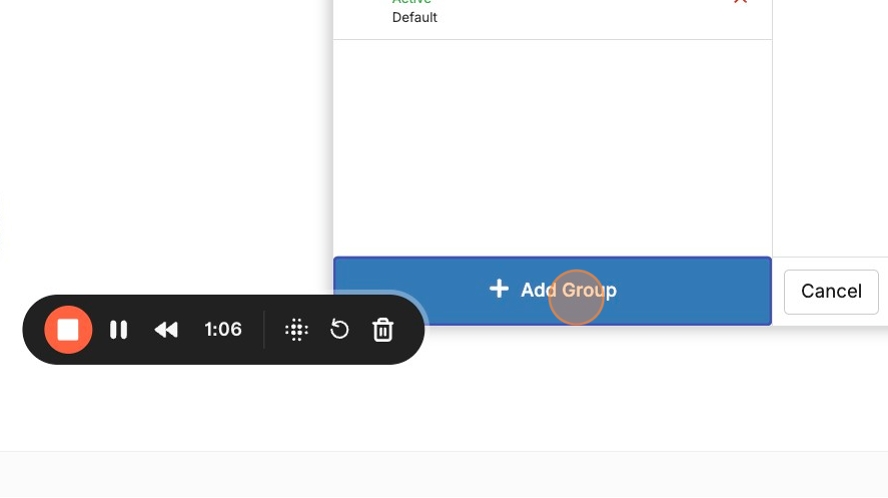Remove the Default group with red X
The height and width of the screenshot is (498, 888).
[x=740, y=2]
